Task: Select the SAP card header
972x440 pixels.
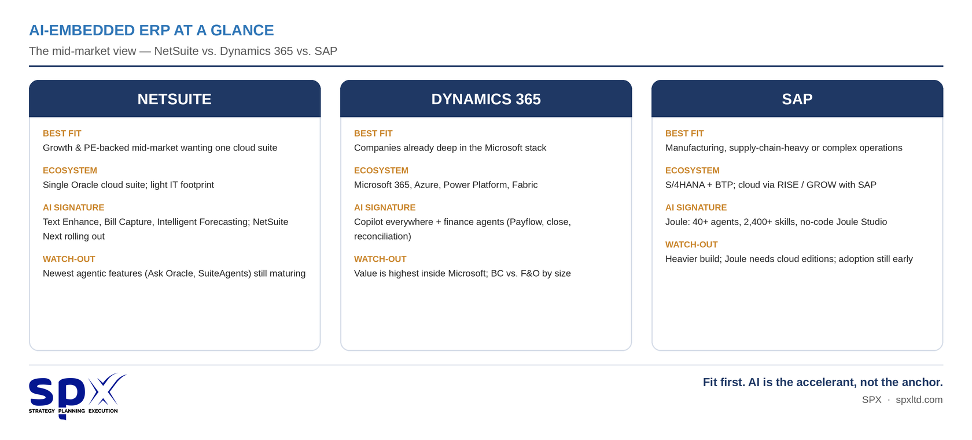Action: [x=797, y=99]
